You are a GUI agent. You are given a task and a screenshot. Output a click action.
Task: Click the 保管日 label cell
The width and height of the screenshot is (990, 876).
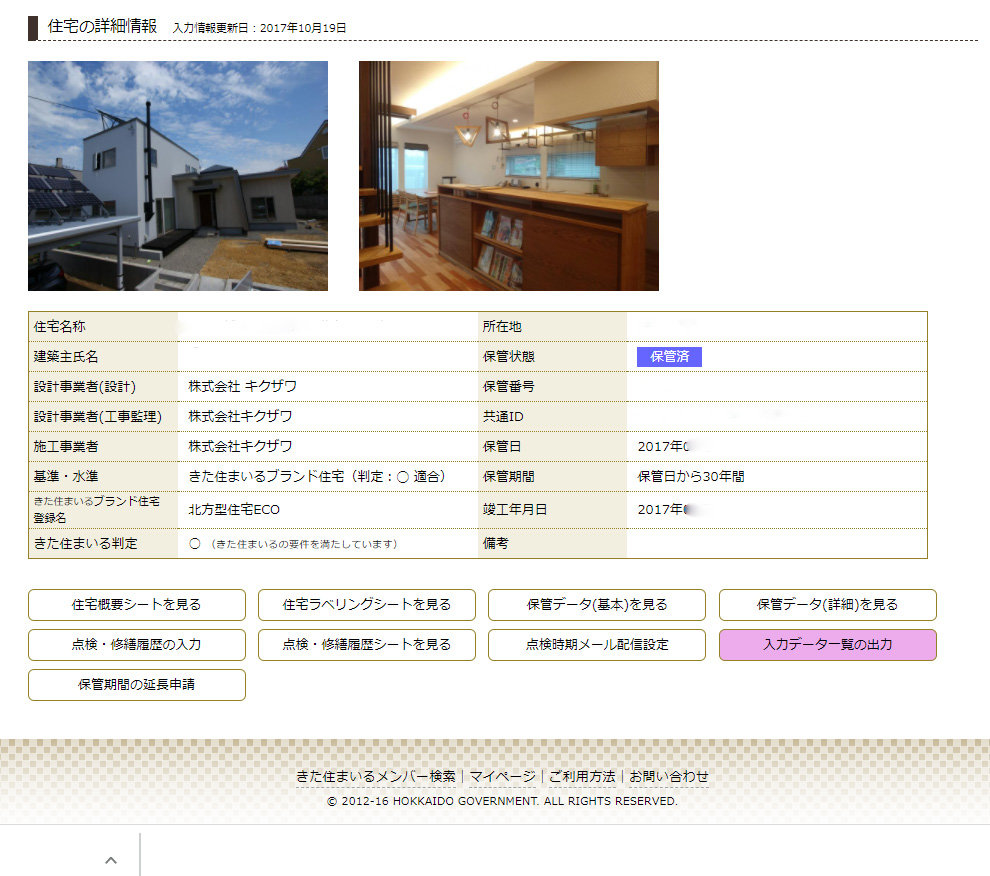tap(552, 447)
